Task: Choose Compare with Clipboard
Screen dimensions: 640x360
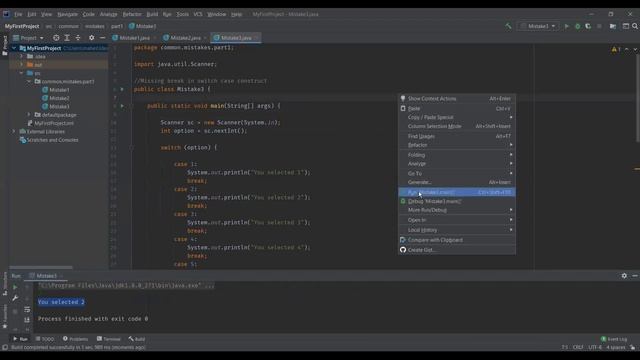Action: pyautogui.click(x=457, y=240)
